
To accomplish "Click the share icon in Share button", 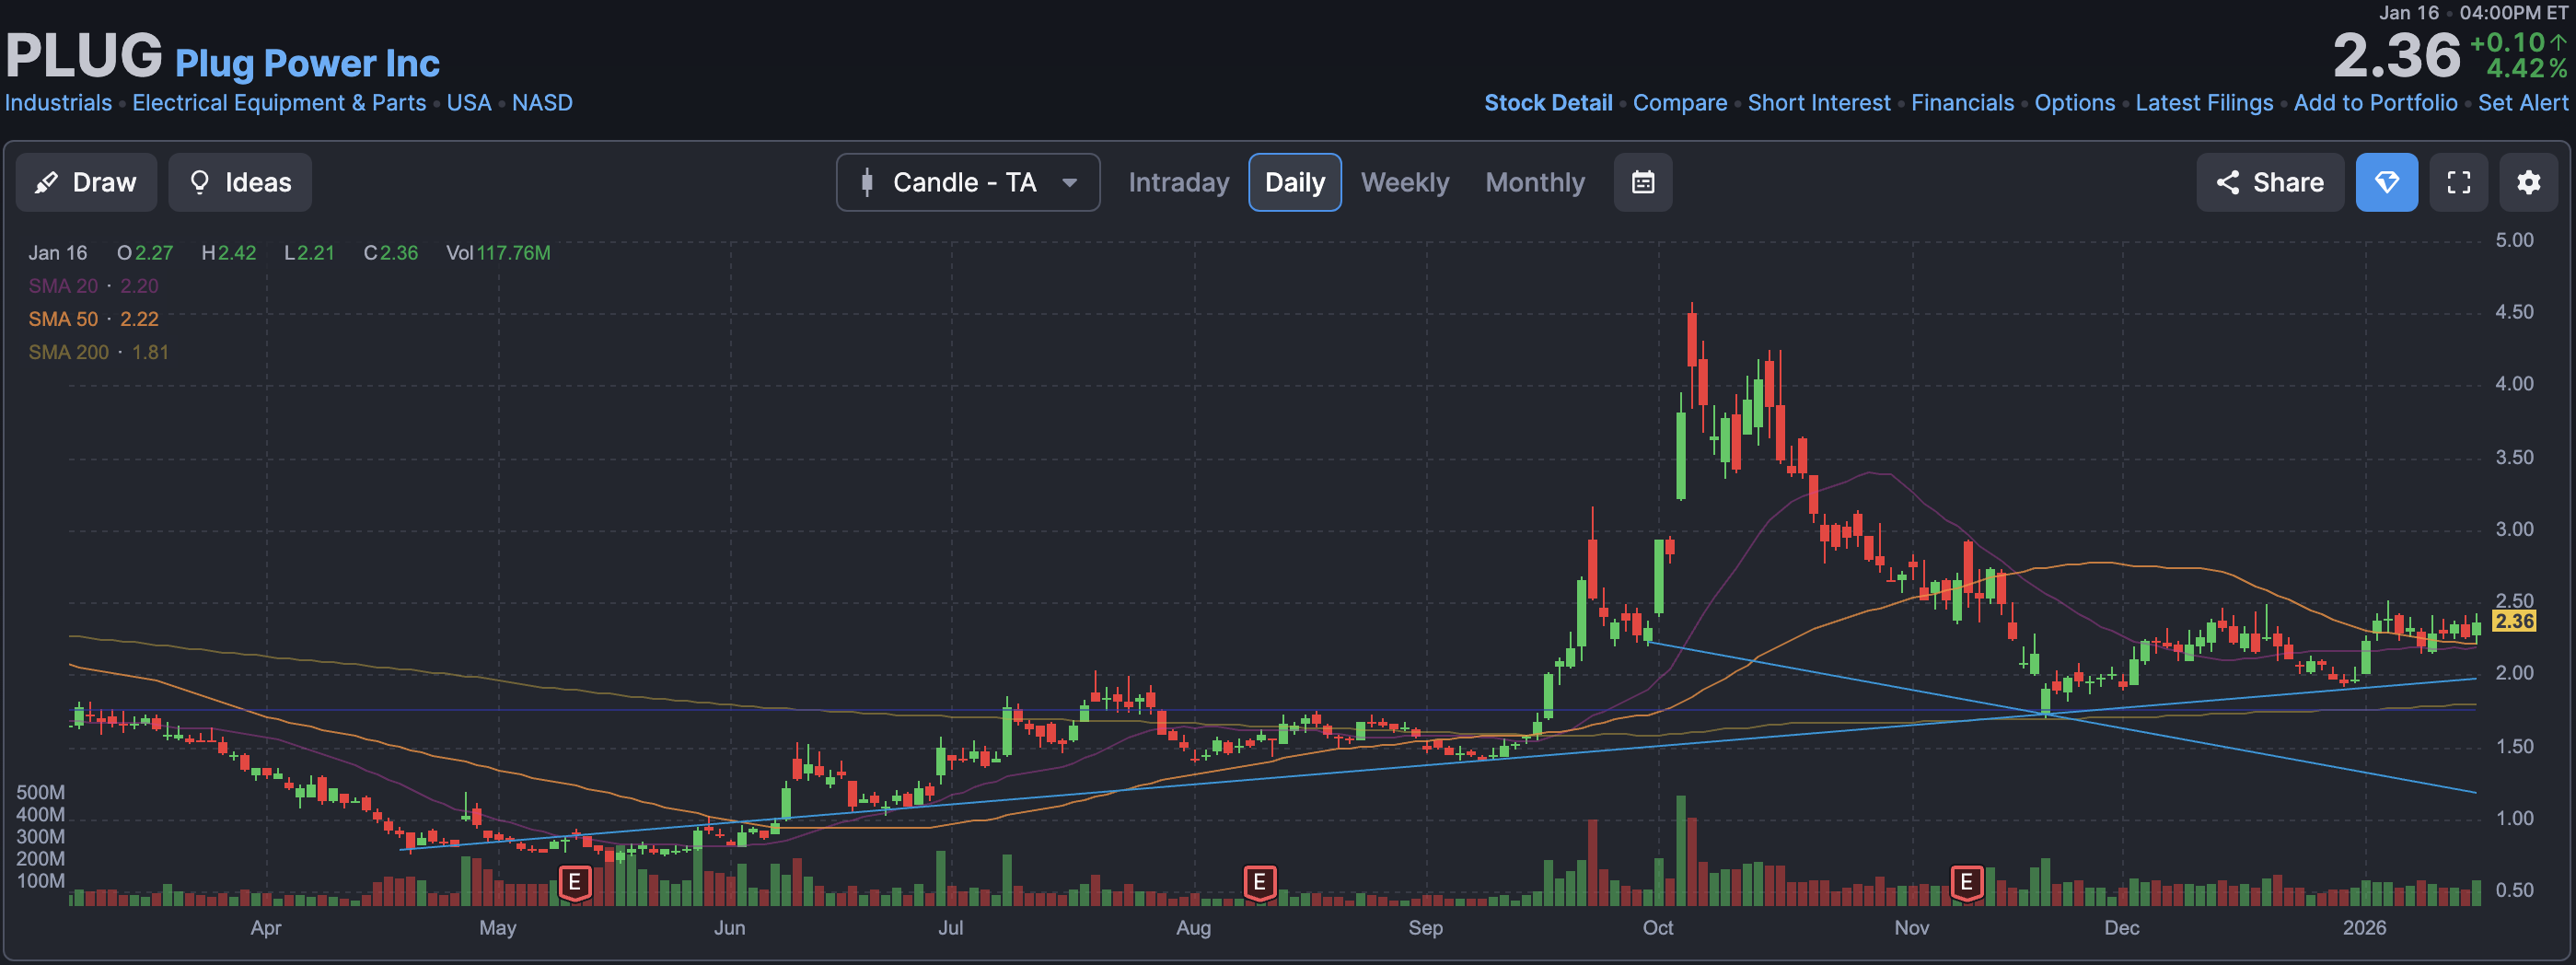I will 2228,182.
